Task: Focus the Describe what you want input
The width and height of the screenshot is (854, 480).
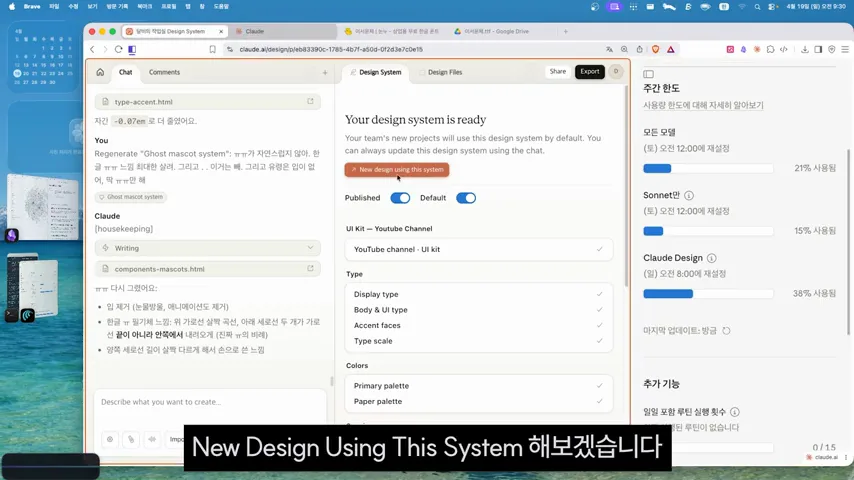Action: click(x=210, y=402)
